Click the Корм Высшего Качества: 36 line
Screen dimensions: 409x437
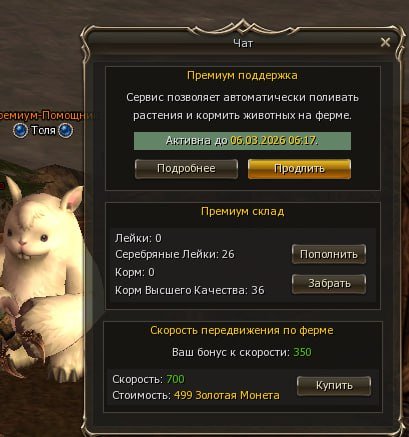click(x=190, y=290)
